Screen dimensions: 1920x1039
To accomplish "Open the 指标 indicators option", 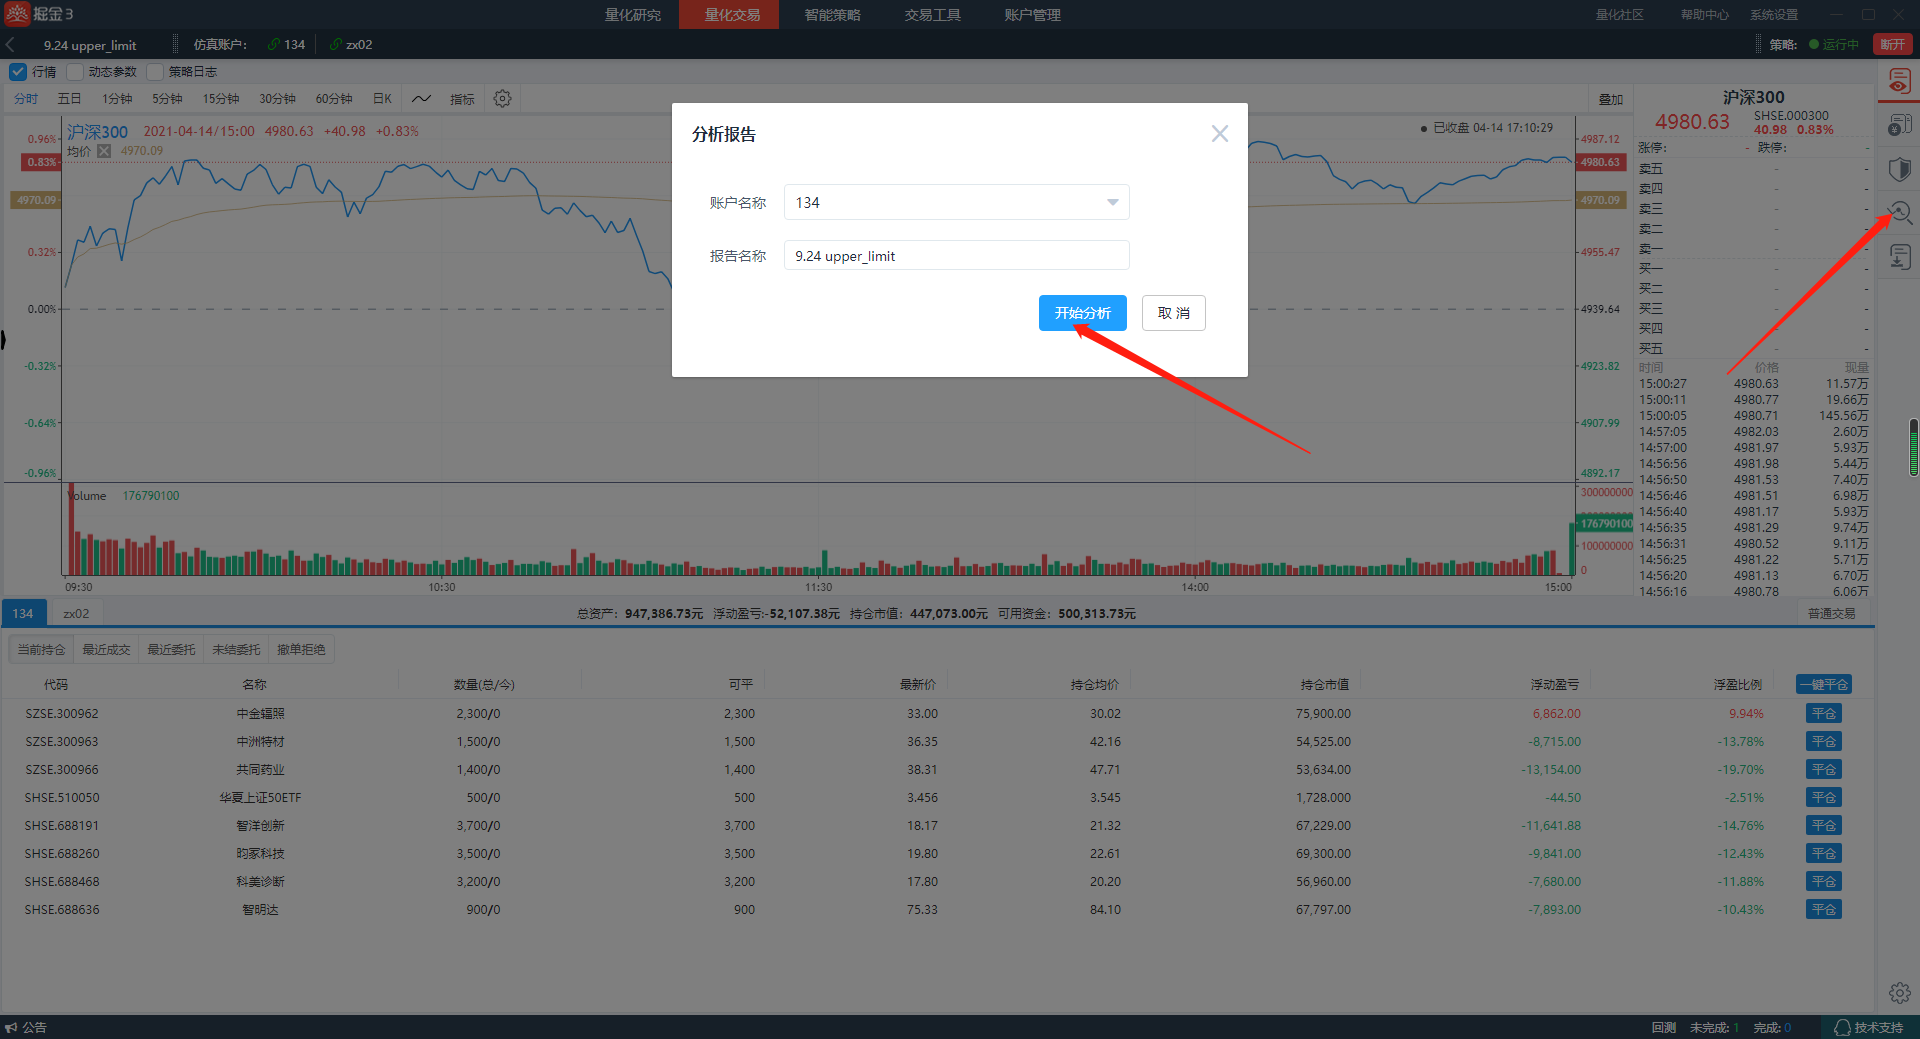I will [x=462, y=99].
